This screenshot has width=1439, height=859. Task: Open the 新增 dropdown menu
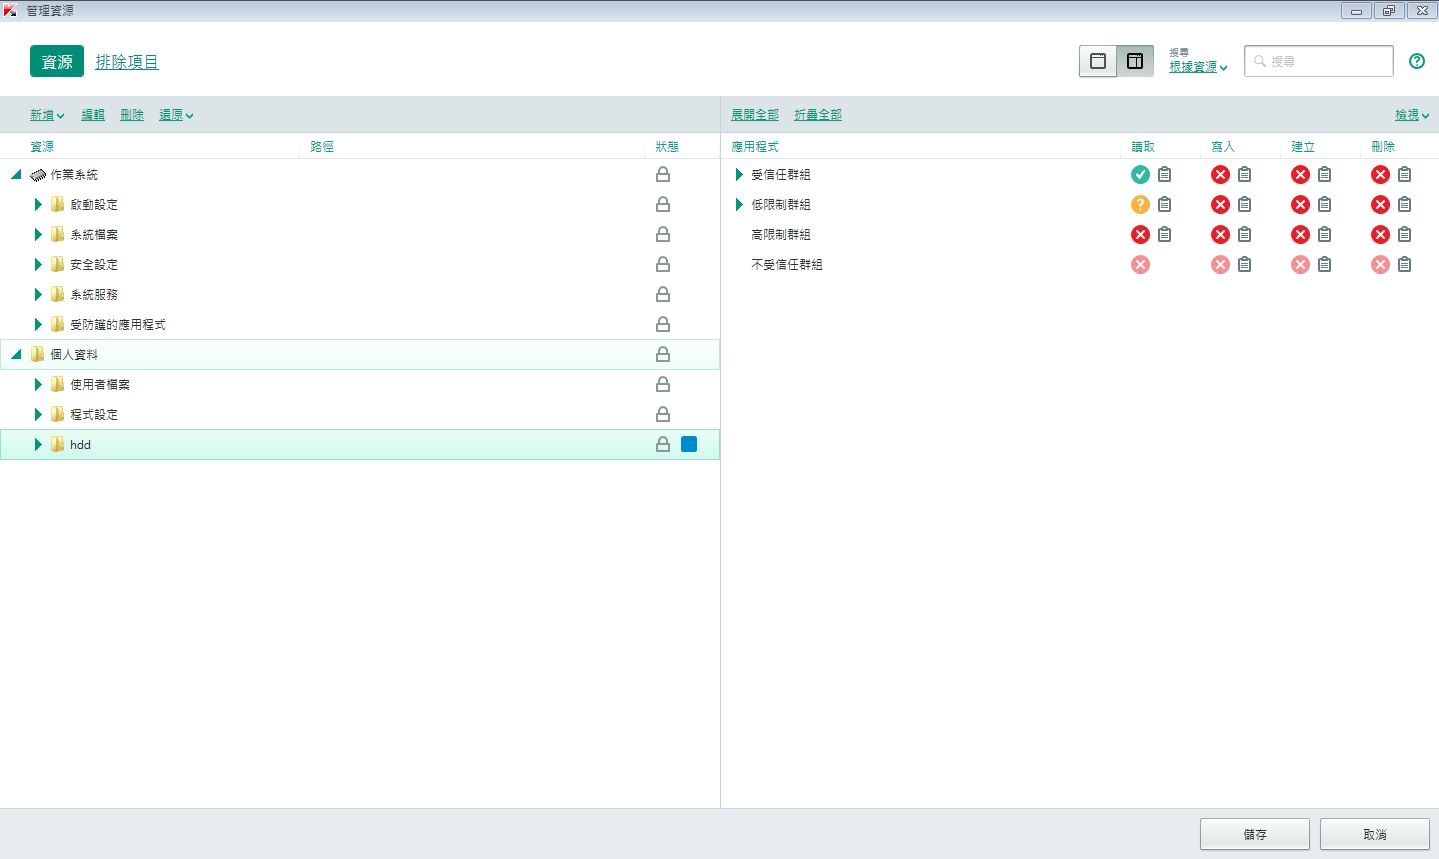coord(47,115)
